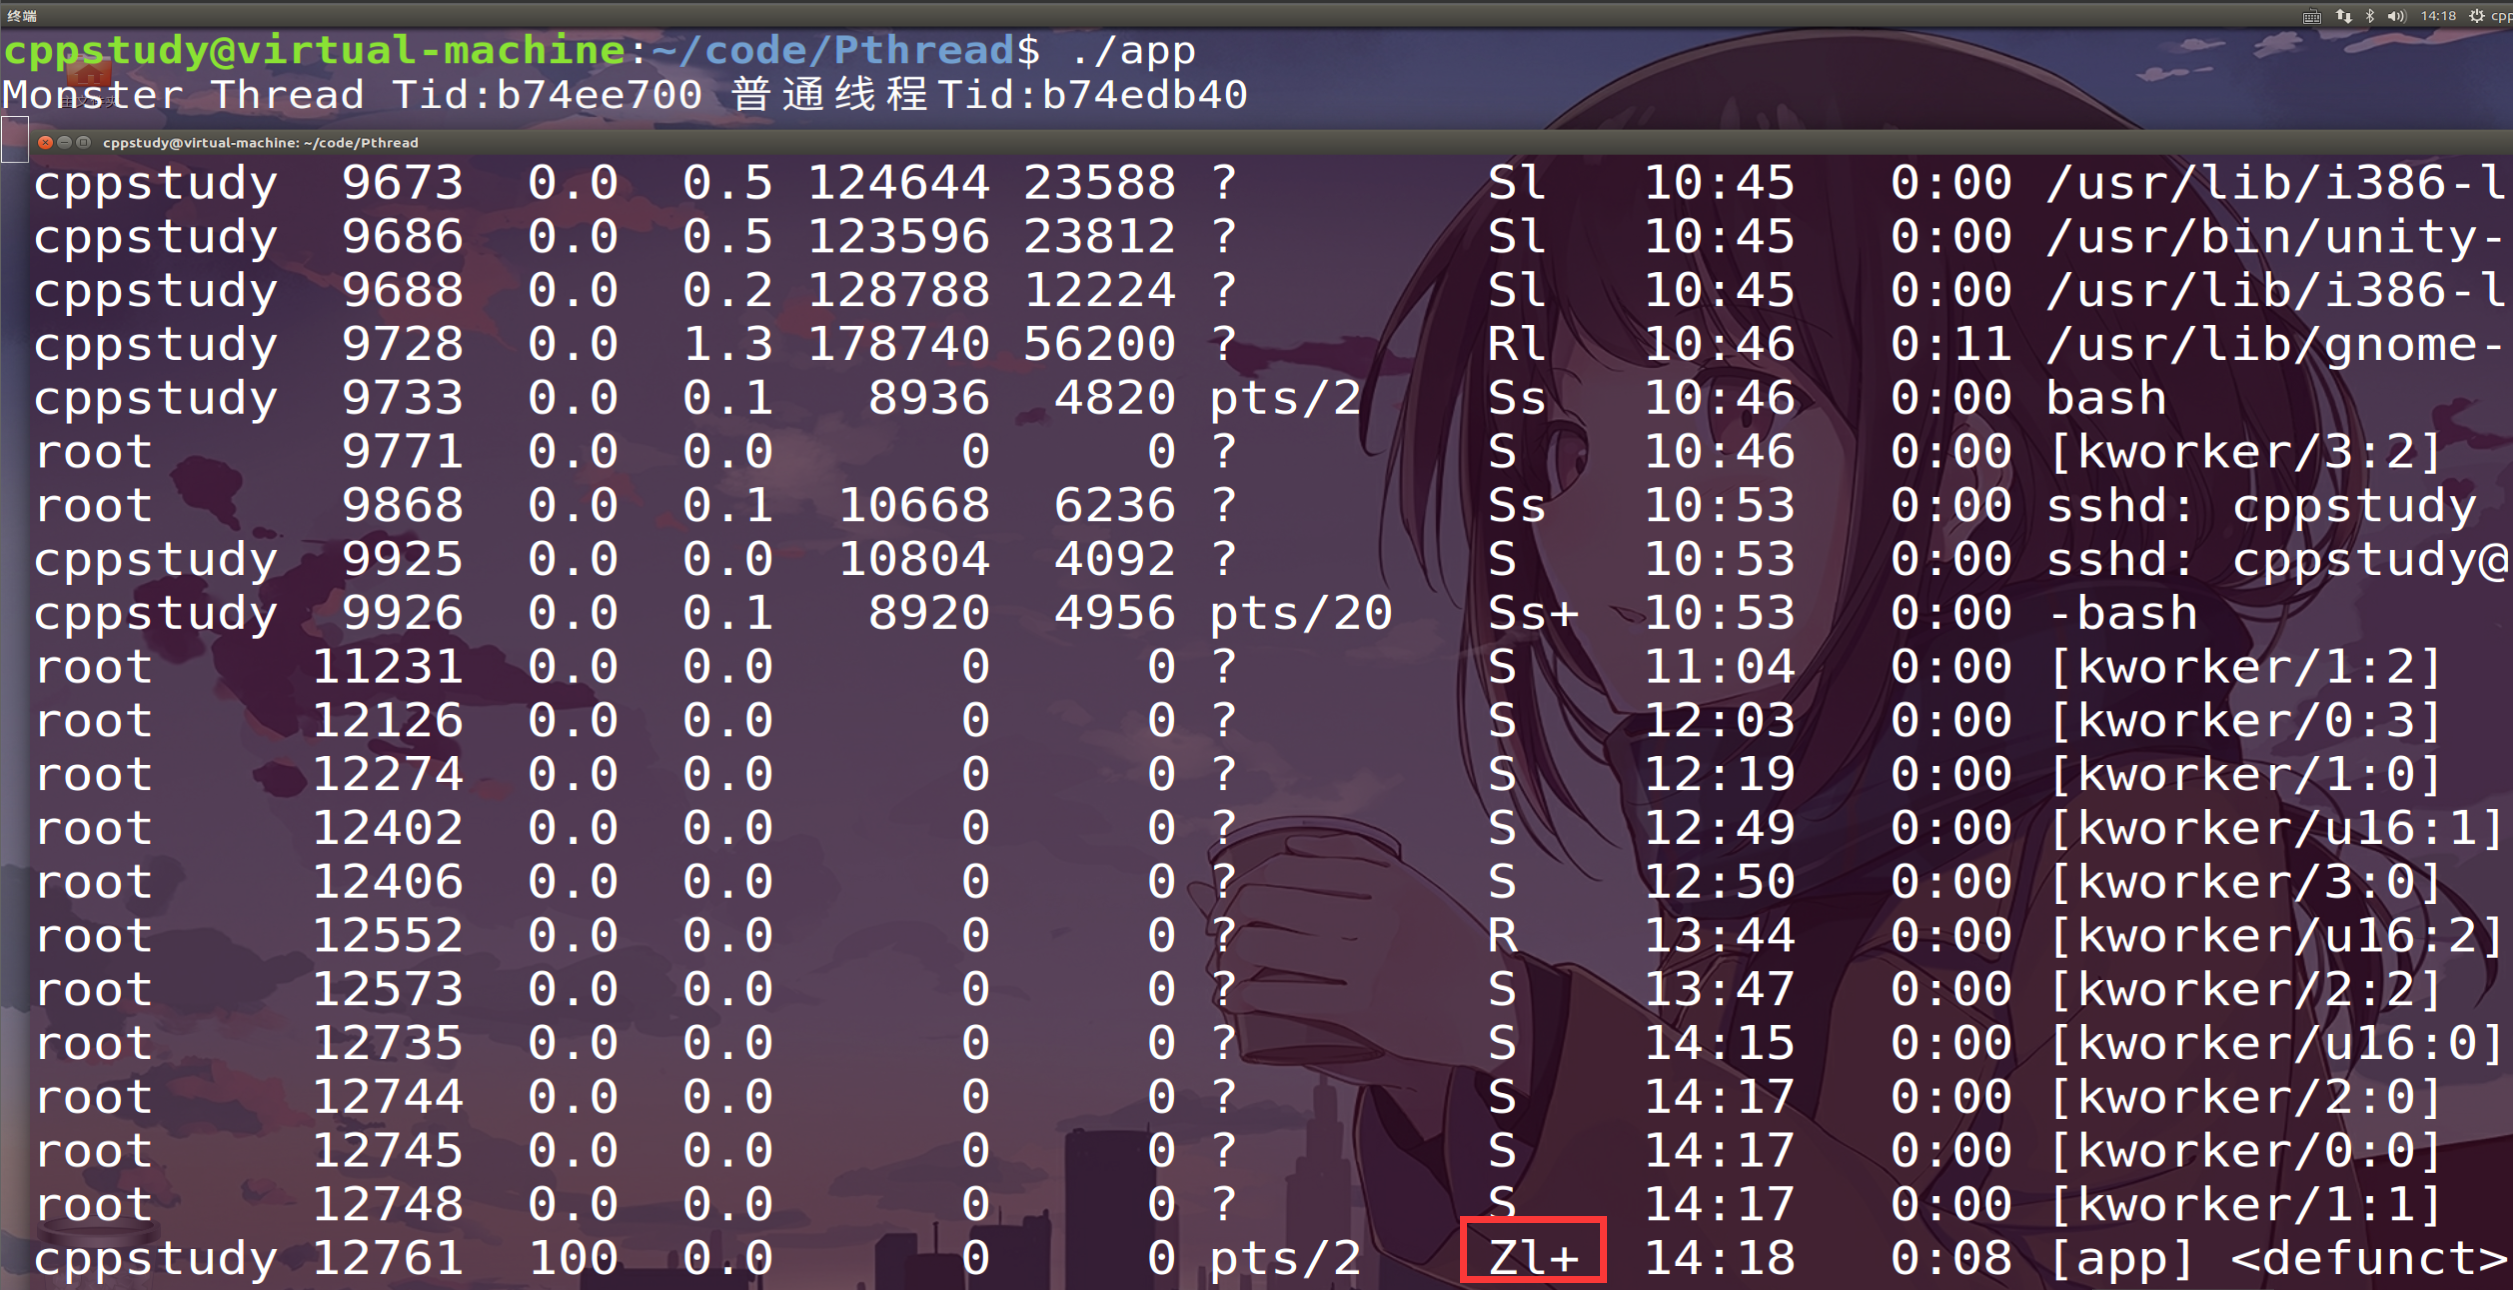Click the [app] <defunct> command text
2513x1290 pixels.
tap(2275, 1258)
